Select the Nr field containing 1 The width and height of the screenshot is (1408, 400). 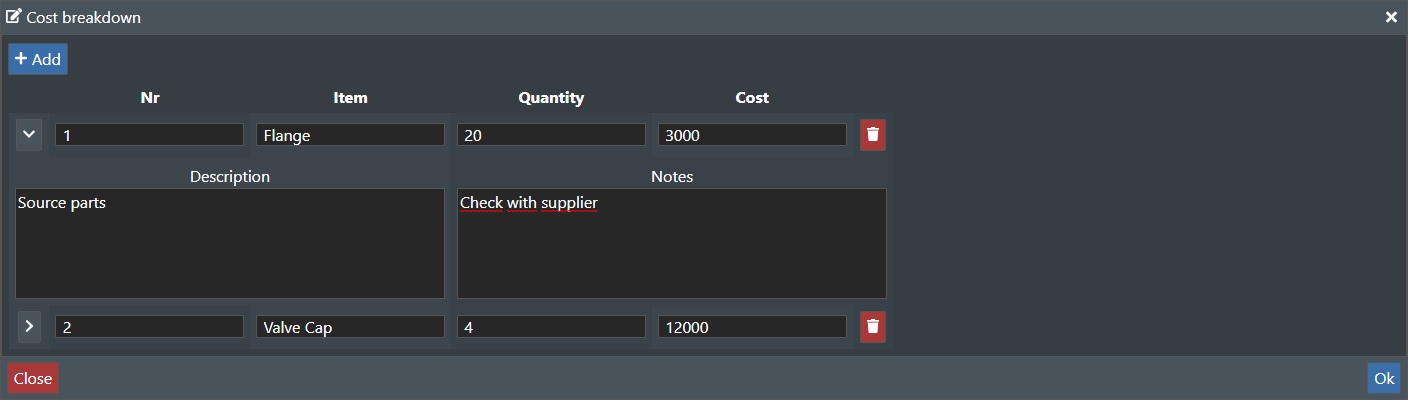pos(149,135)
